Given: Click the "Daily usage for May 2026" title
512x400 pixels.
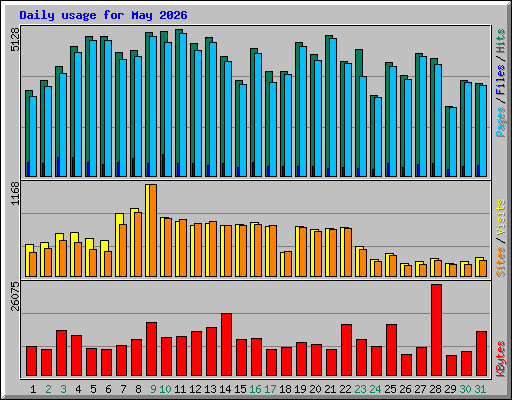Looking at the screenshot, I should pos(103,15).
